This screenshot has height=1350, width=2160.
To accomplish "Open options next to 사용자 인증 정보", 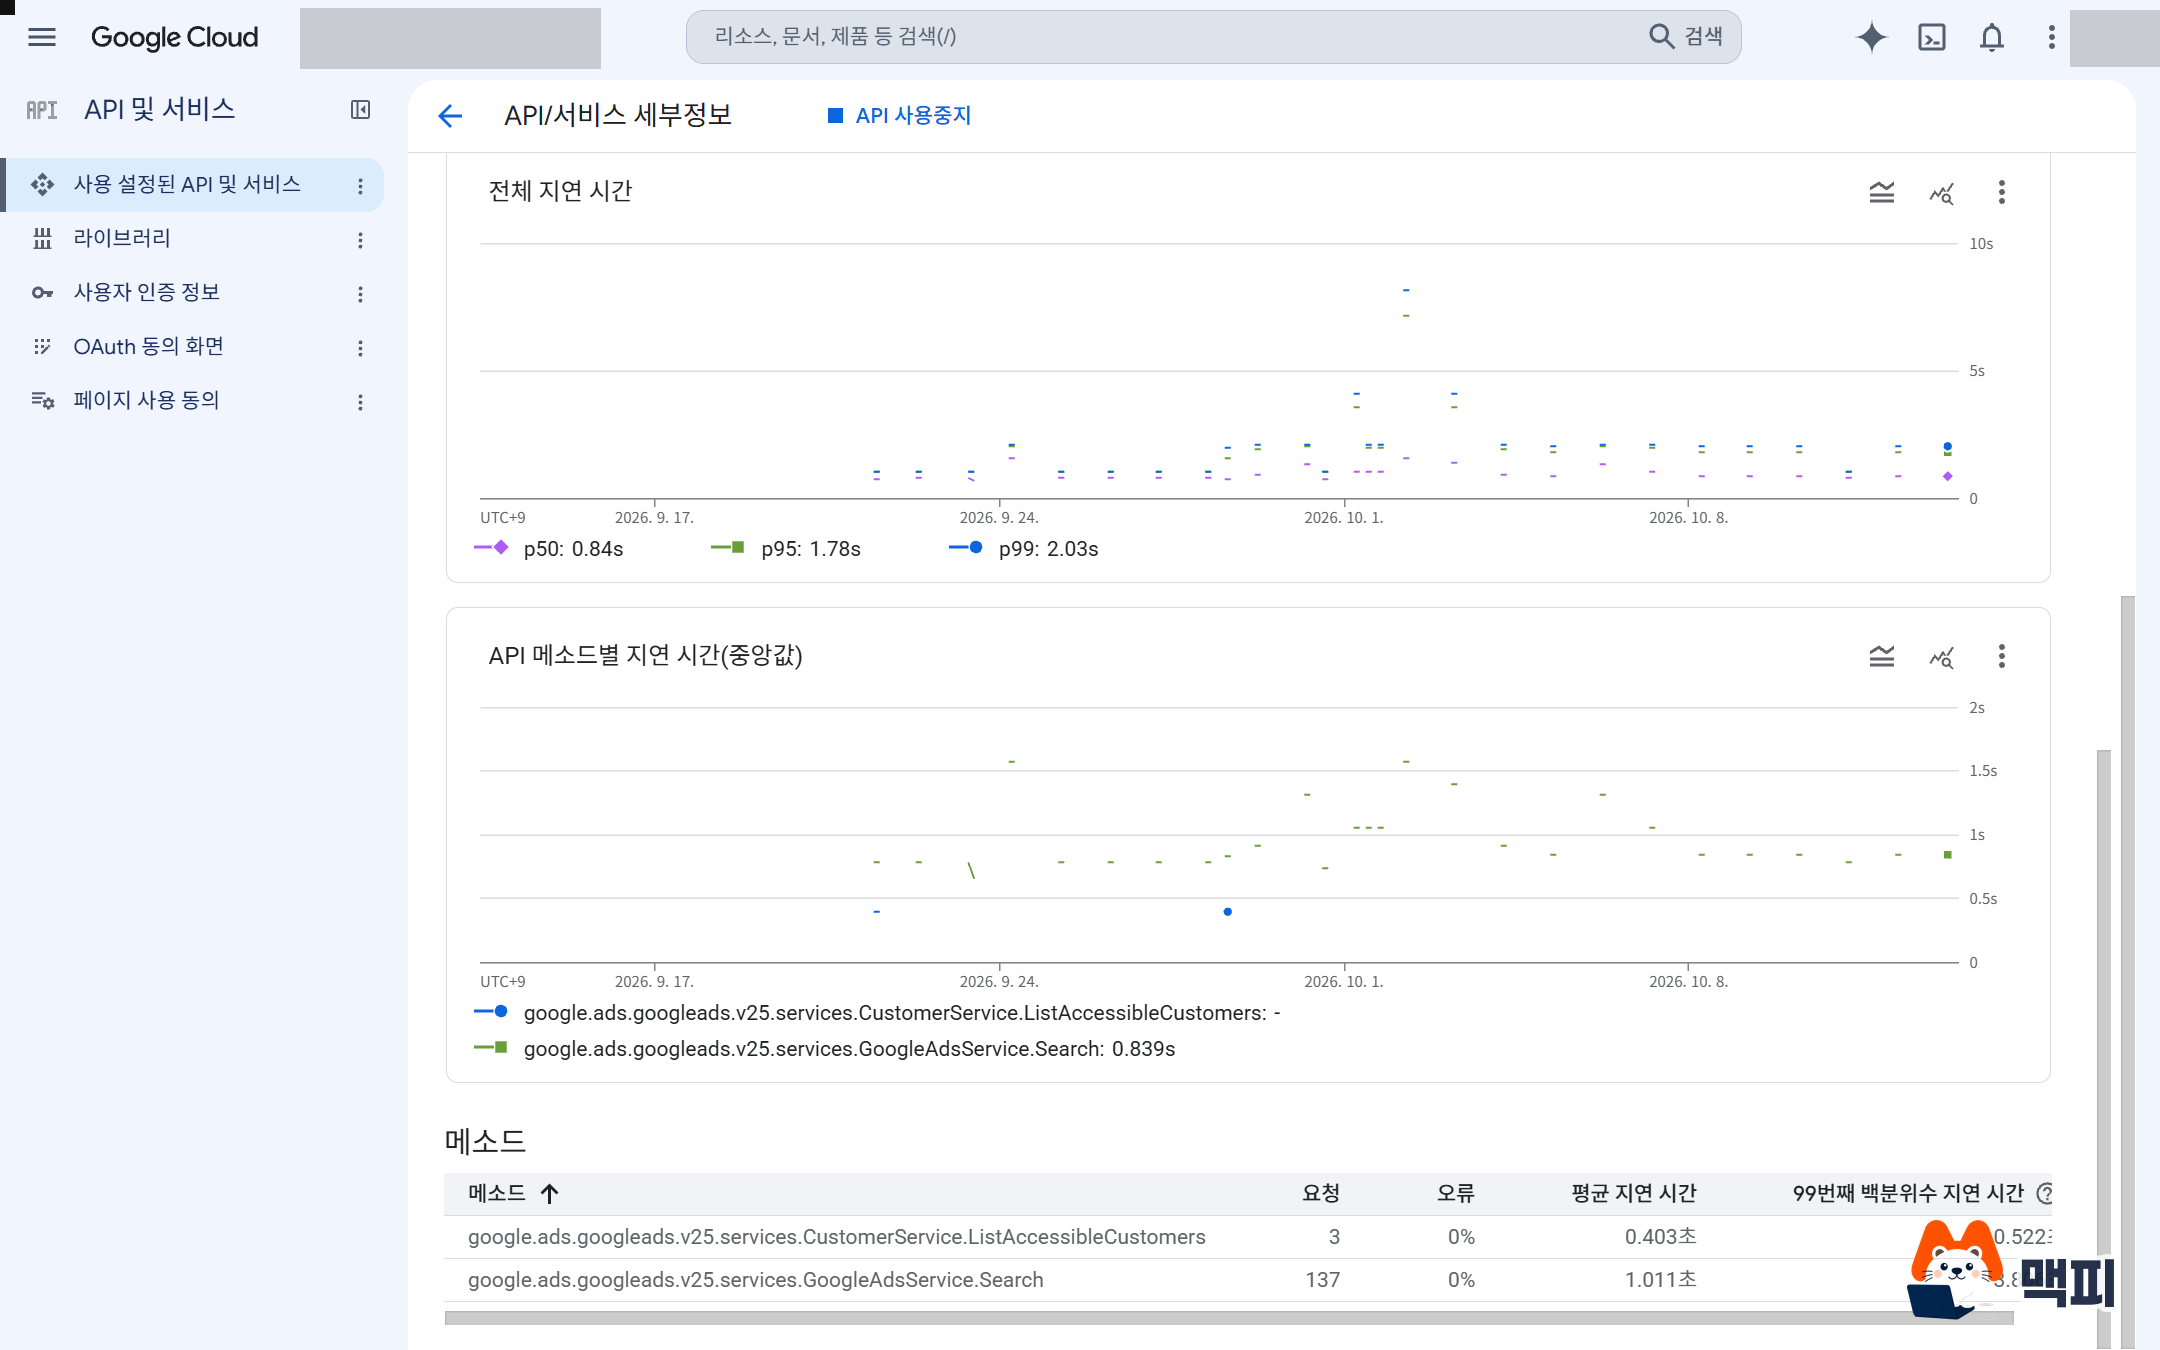I will (360, 294).
